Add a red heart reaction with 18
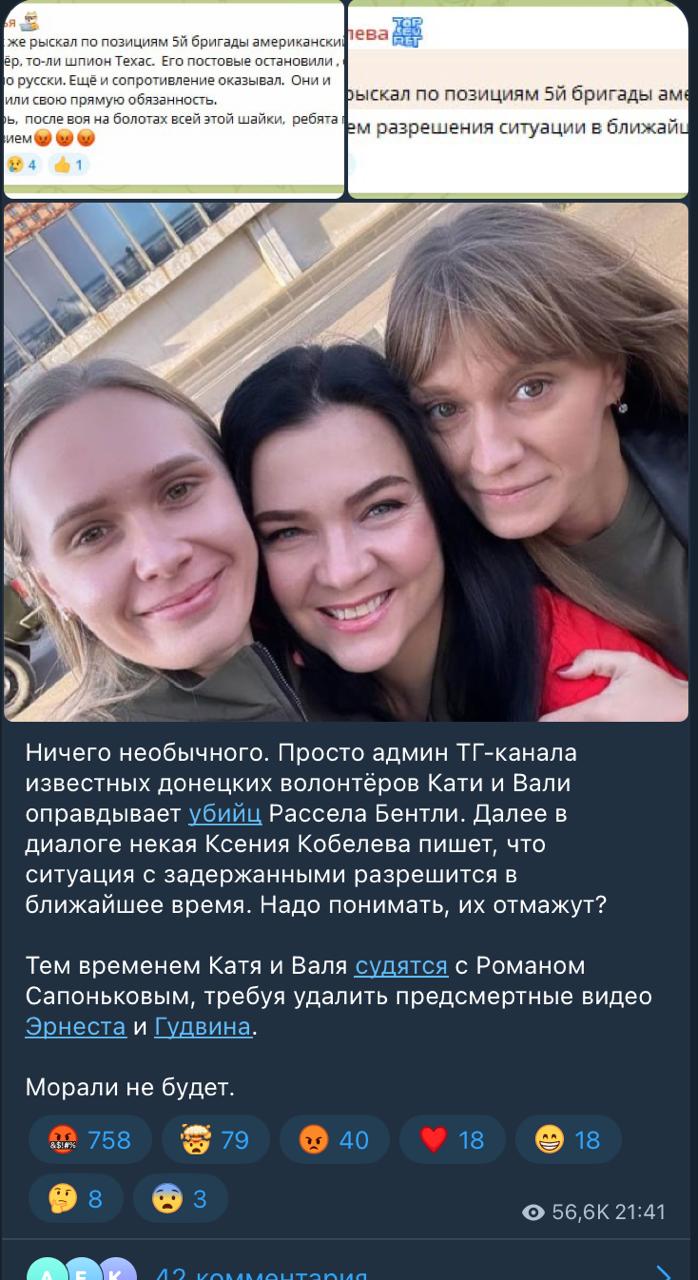The image size is (698, 1280). (x=452, y=1139)
